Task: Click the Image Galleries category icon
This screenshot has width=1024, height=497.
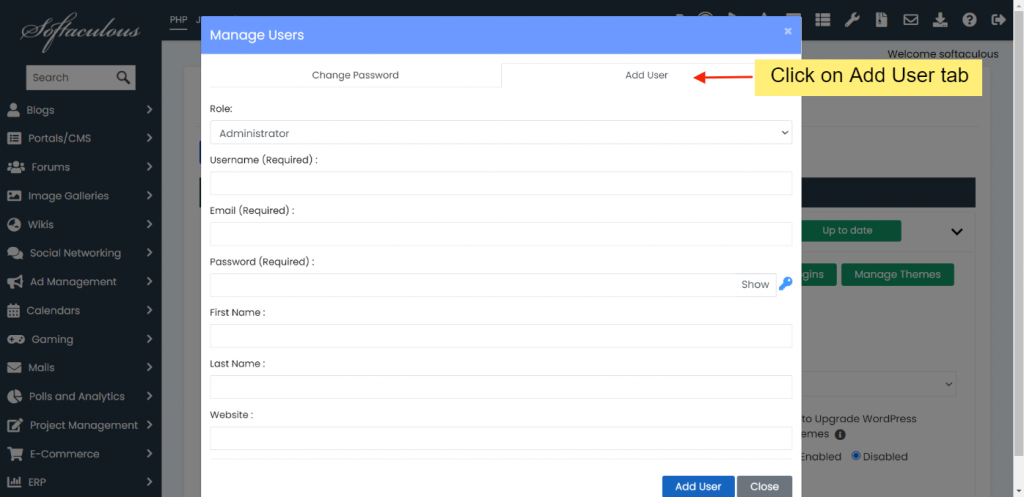Action: [x=14, y=196]
